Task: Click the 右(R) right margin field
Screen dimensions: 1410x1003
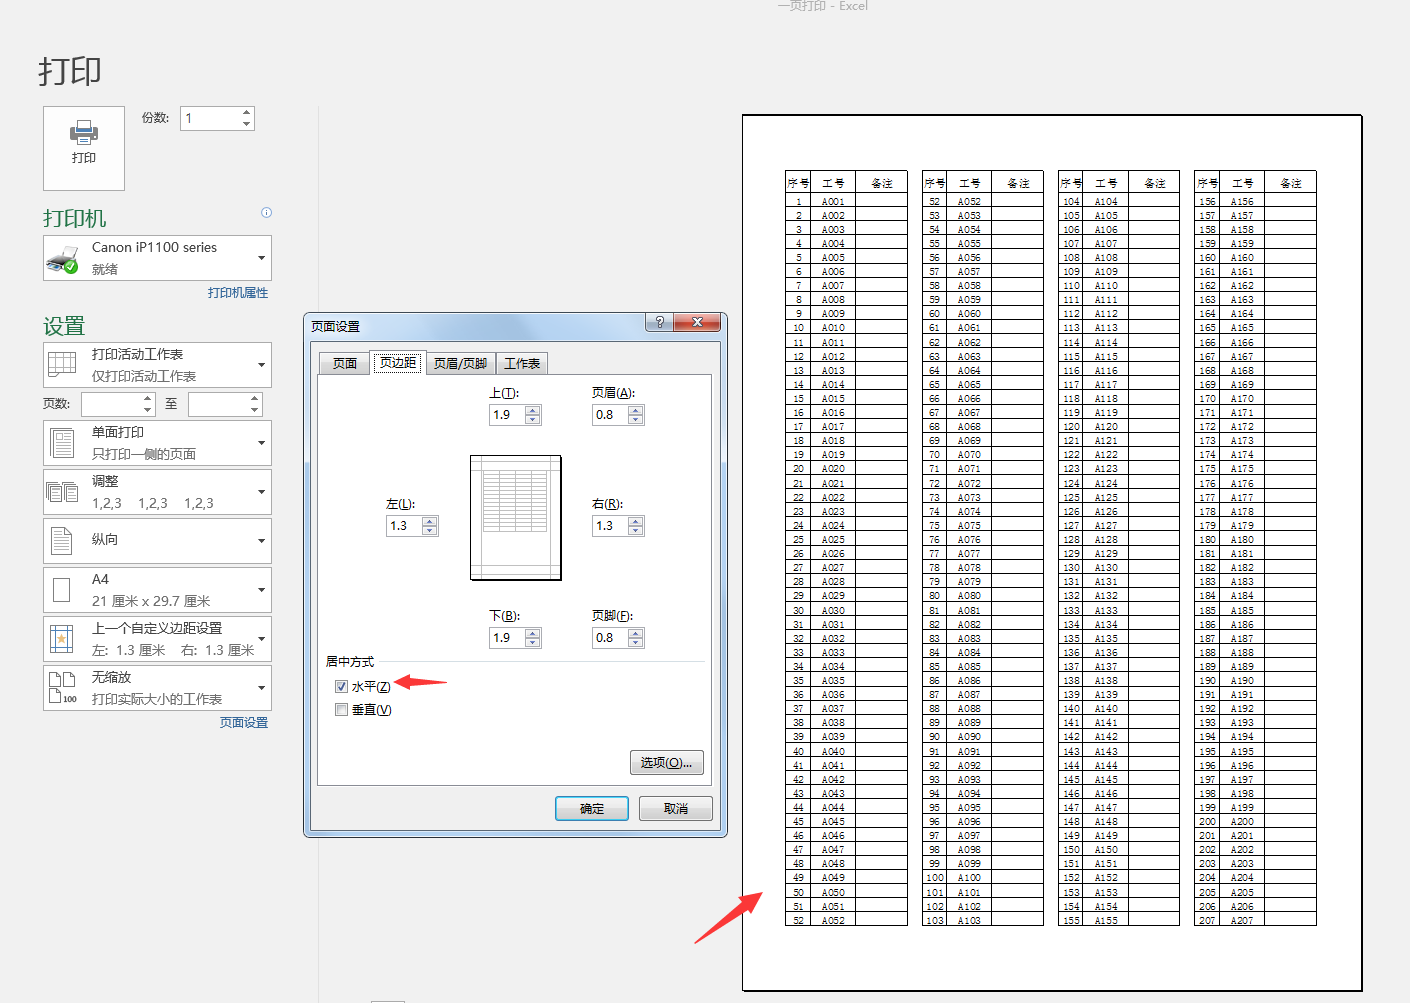Action: (x=610, y=526)
